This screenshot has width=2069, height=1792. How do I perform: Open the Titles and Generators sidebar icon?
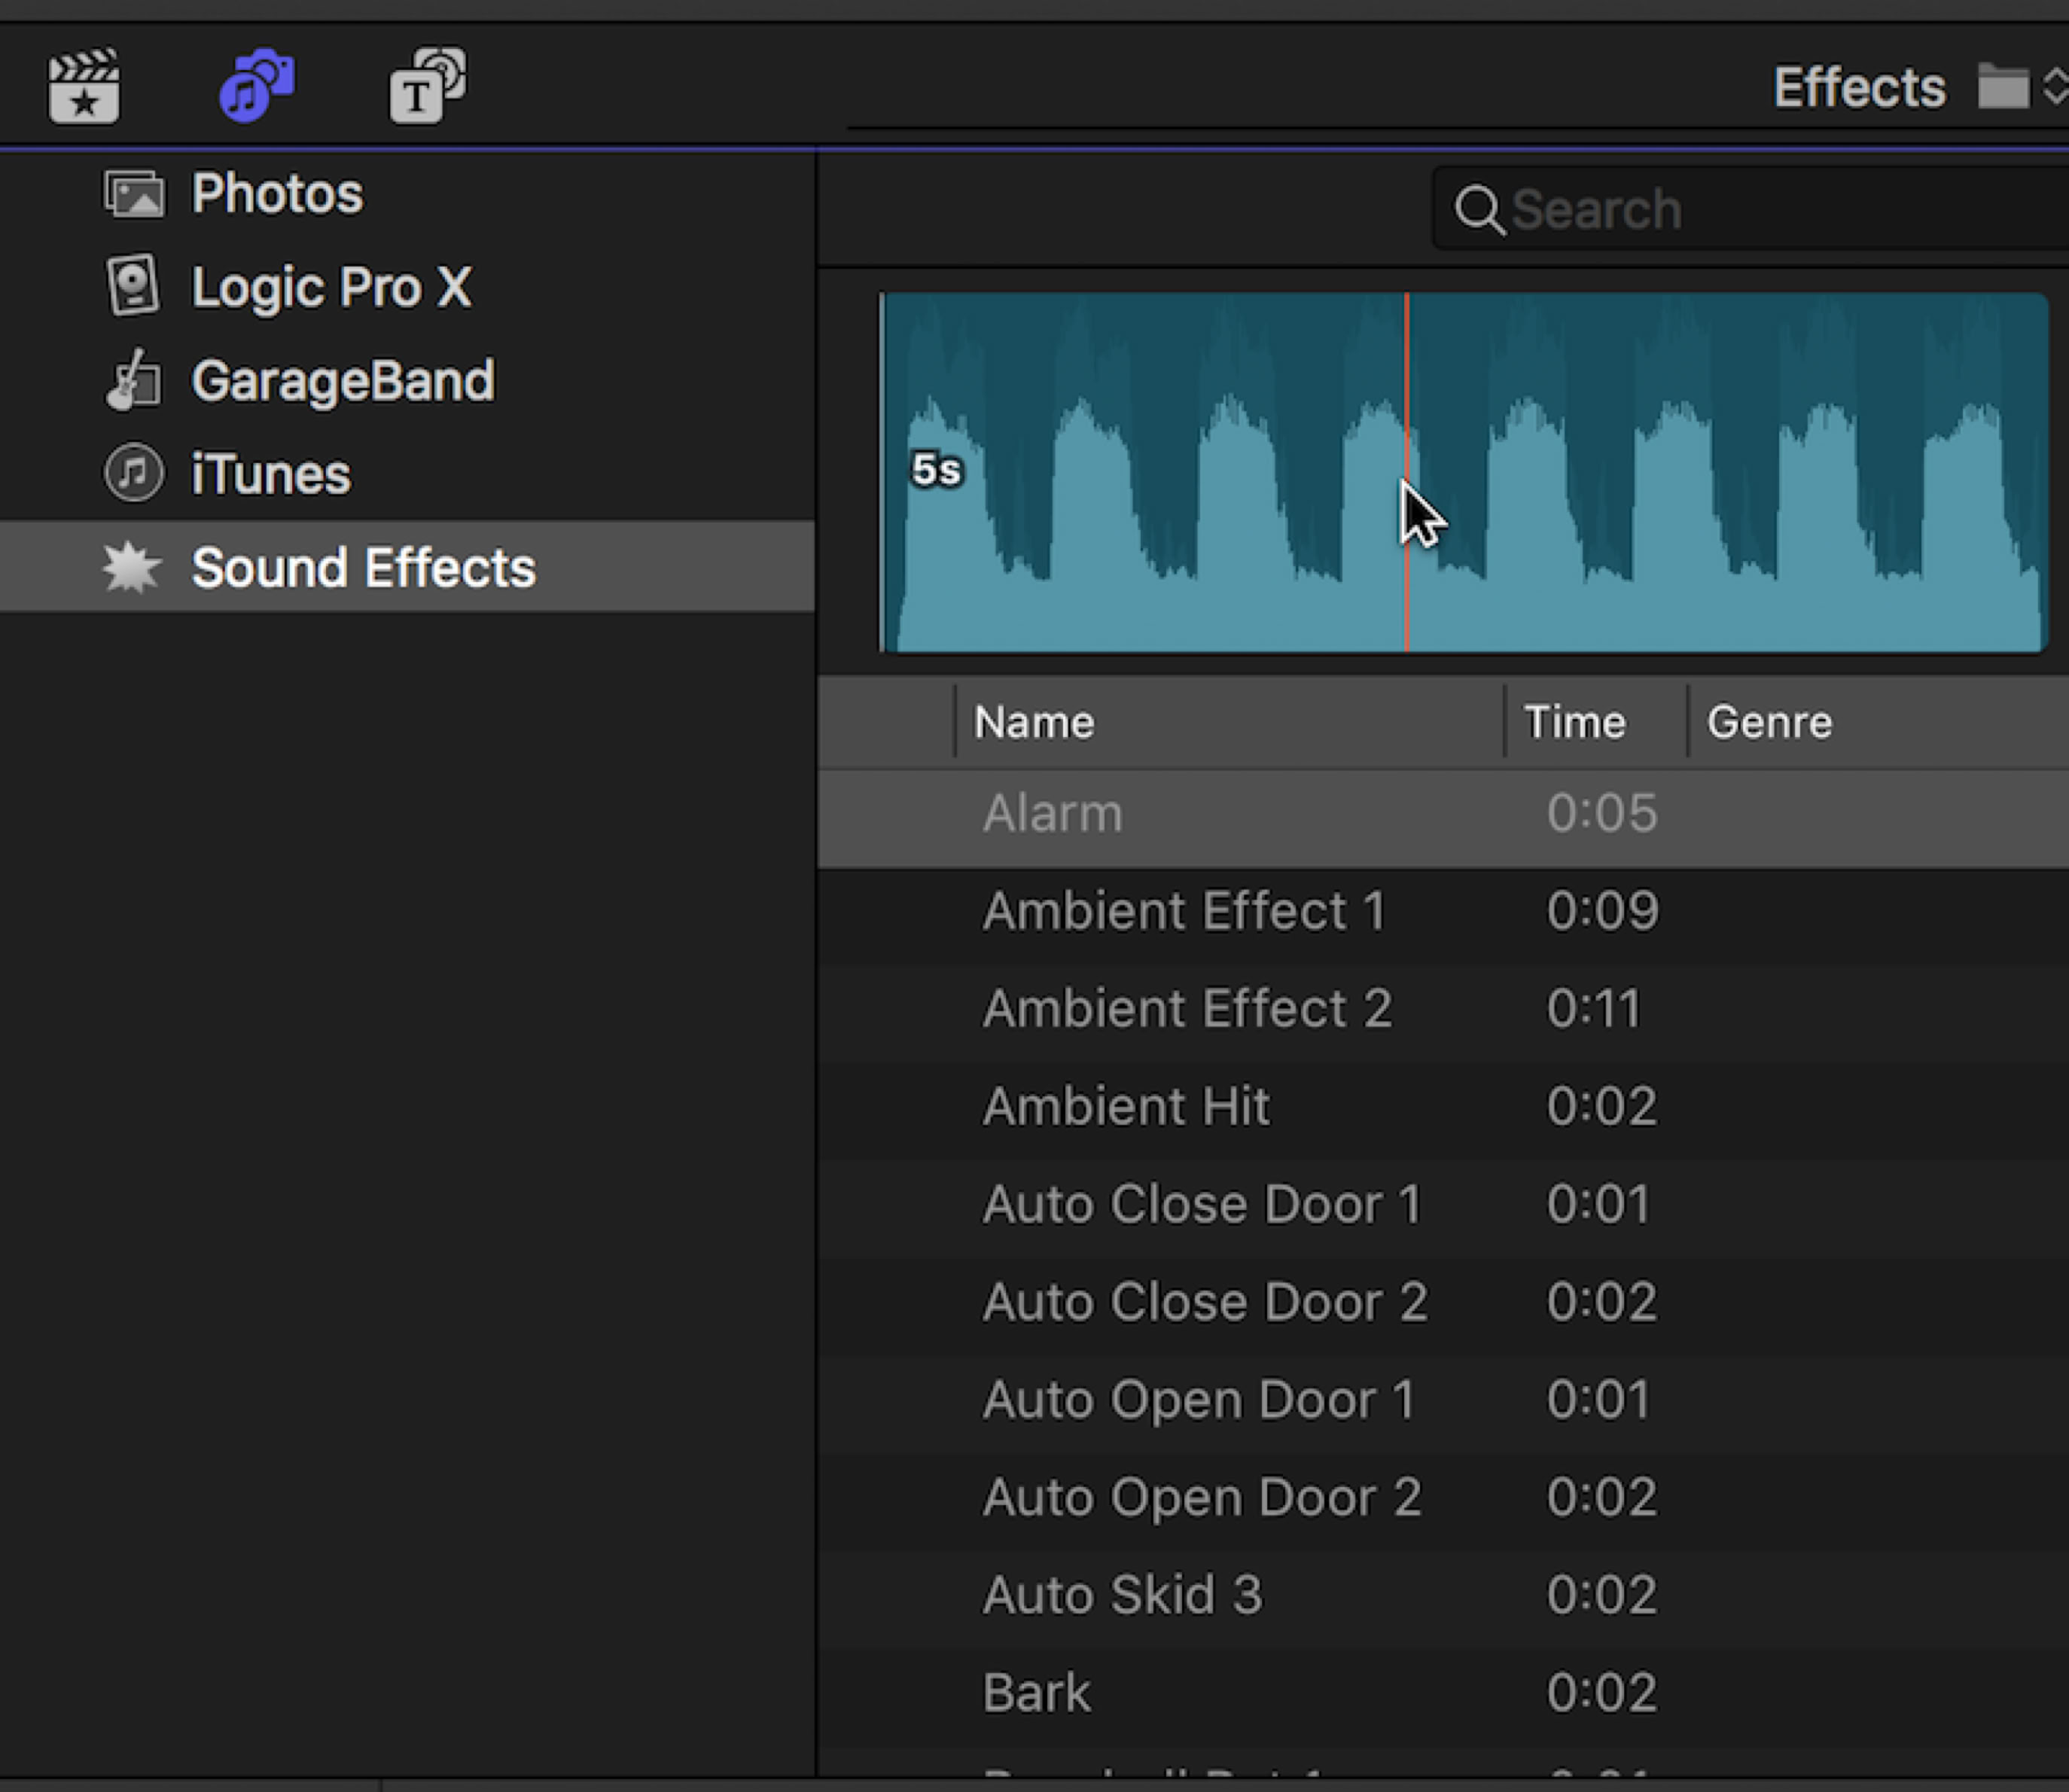click(427, 85)
